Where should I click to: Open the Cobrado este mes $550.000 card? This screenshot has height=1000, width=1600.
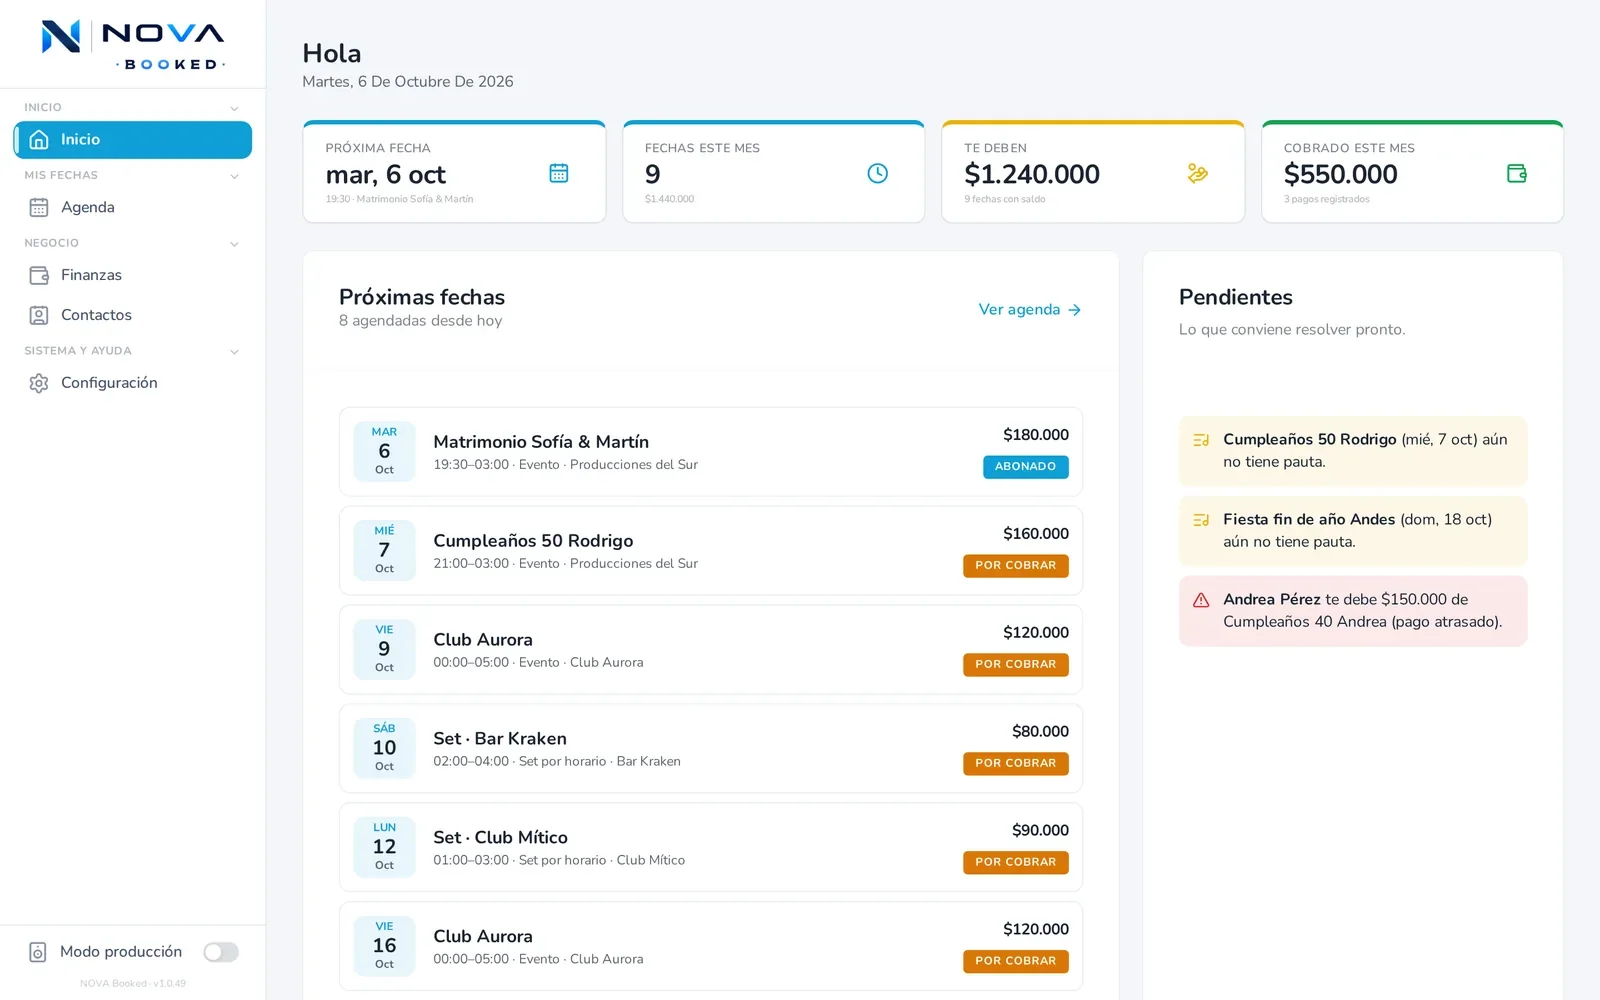click(1412, 172)
